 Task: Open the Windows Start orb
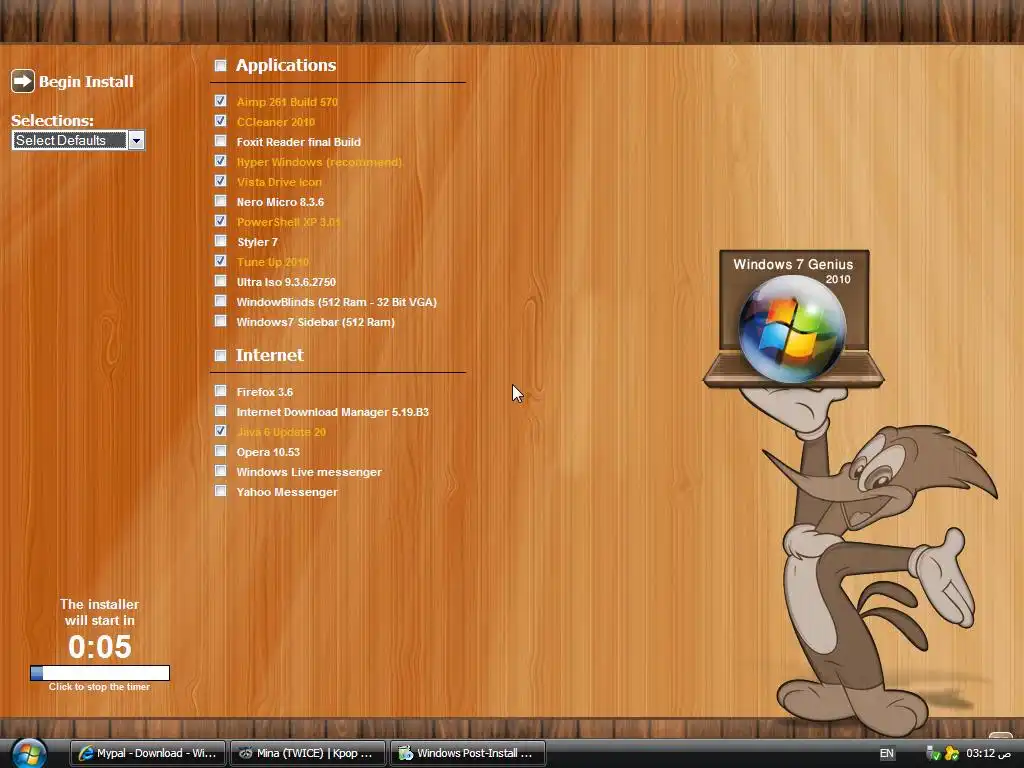click(29, 753)
